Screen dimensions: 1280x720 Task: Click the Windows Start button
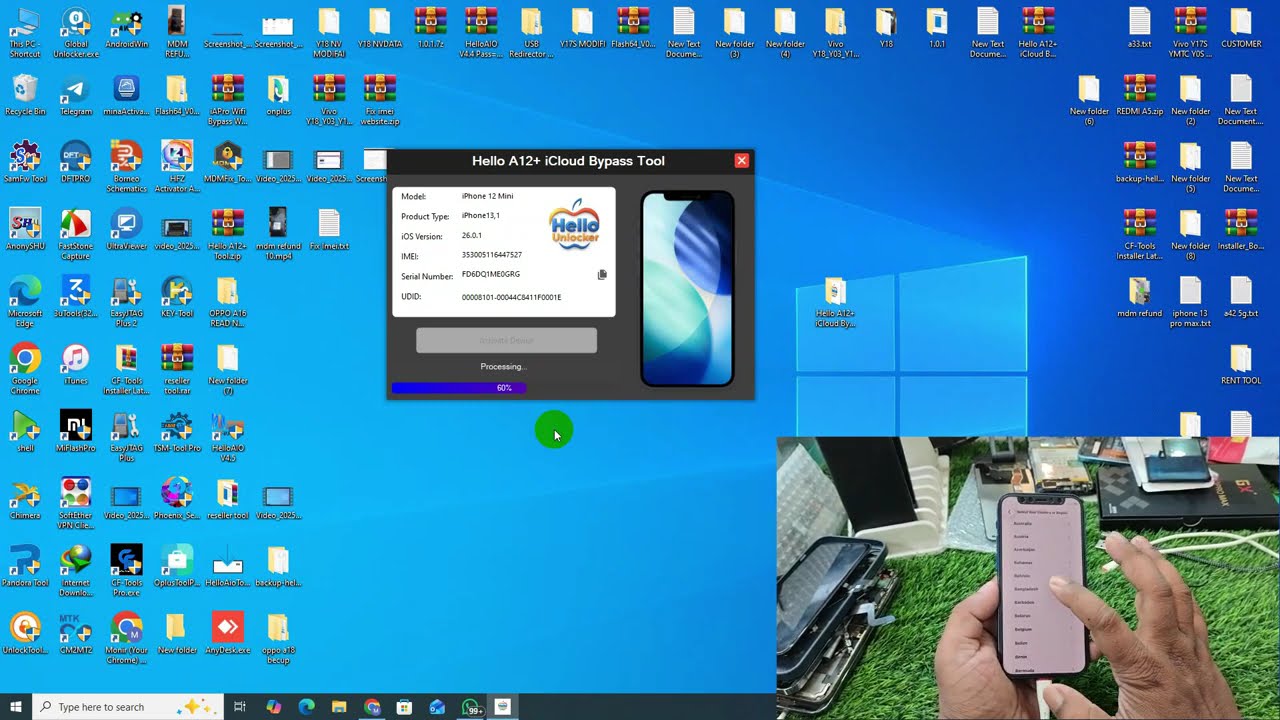16,707
